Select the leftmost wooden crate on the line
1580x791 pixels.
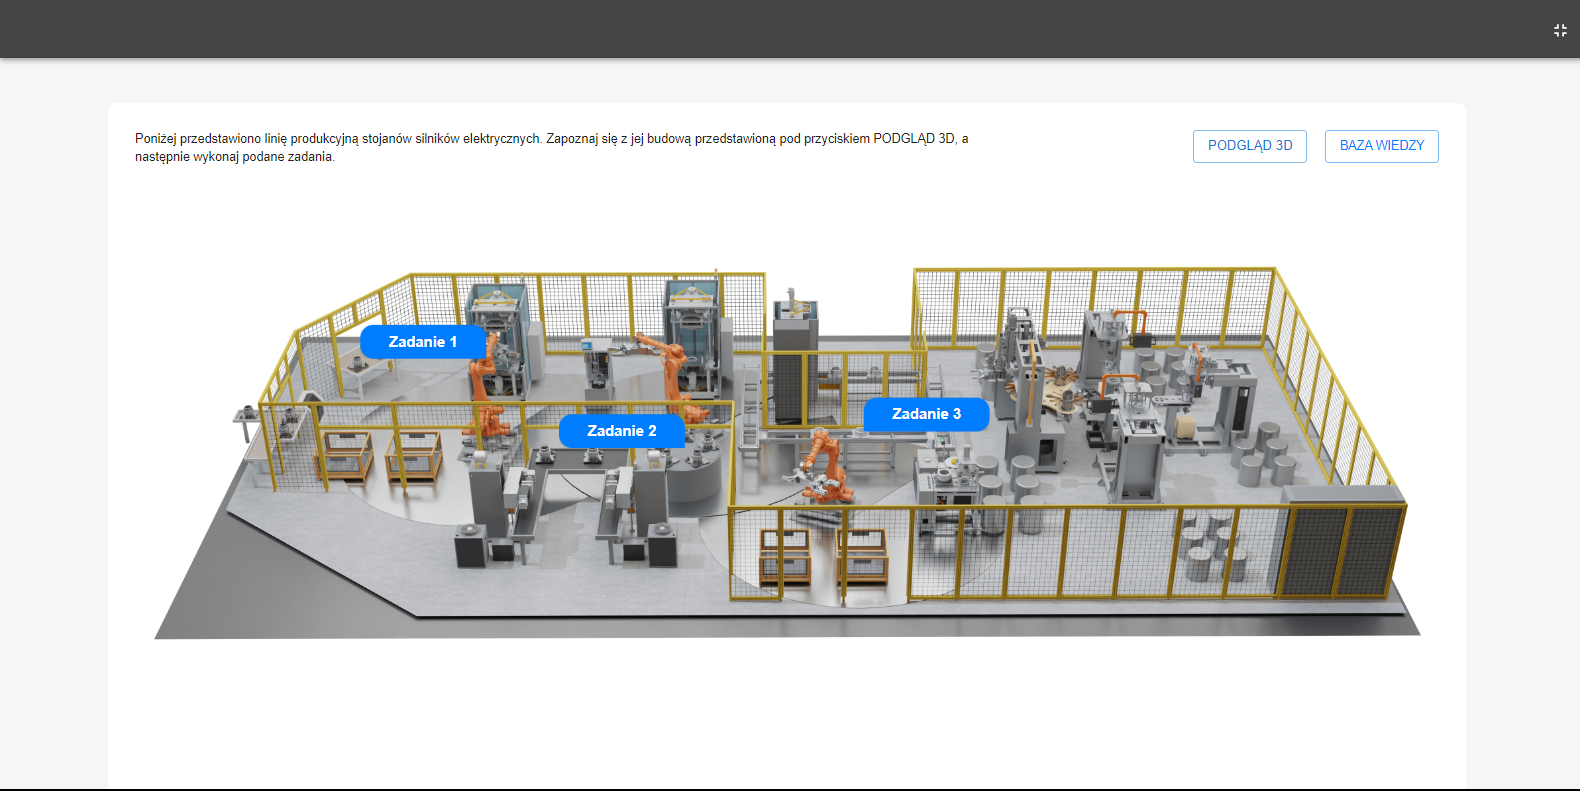coord(345,456)
